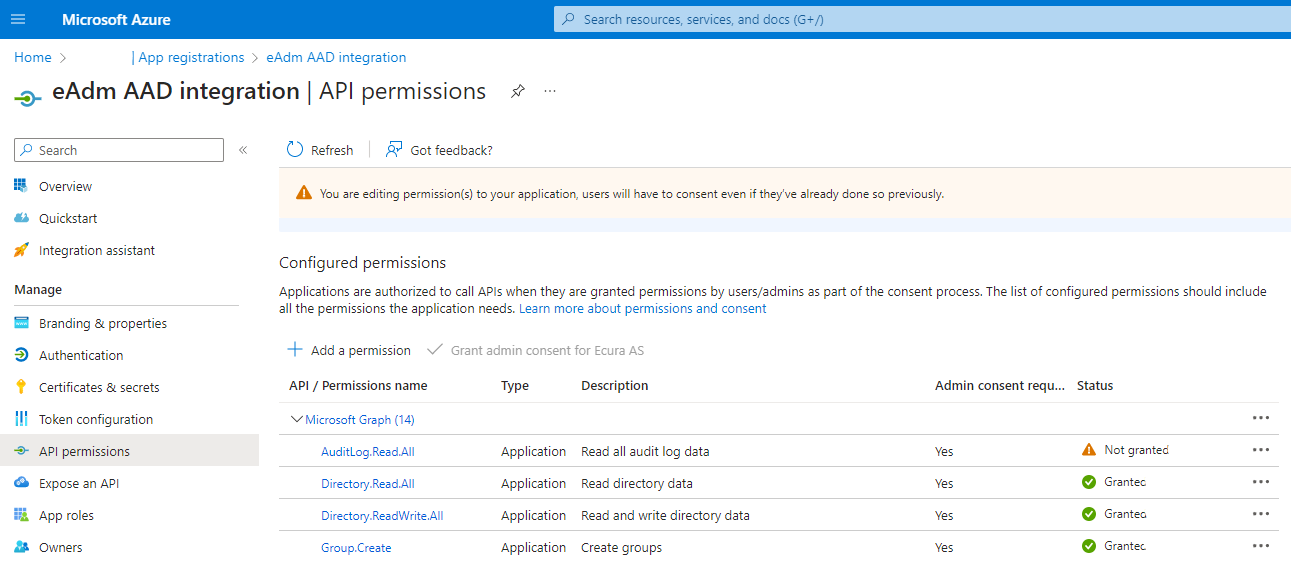This screenshot has height=562, width=1291.
Task: Go to Home breadcrumb
Action: pos(32,57)
